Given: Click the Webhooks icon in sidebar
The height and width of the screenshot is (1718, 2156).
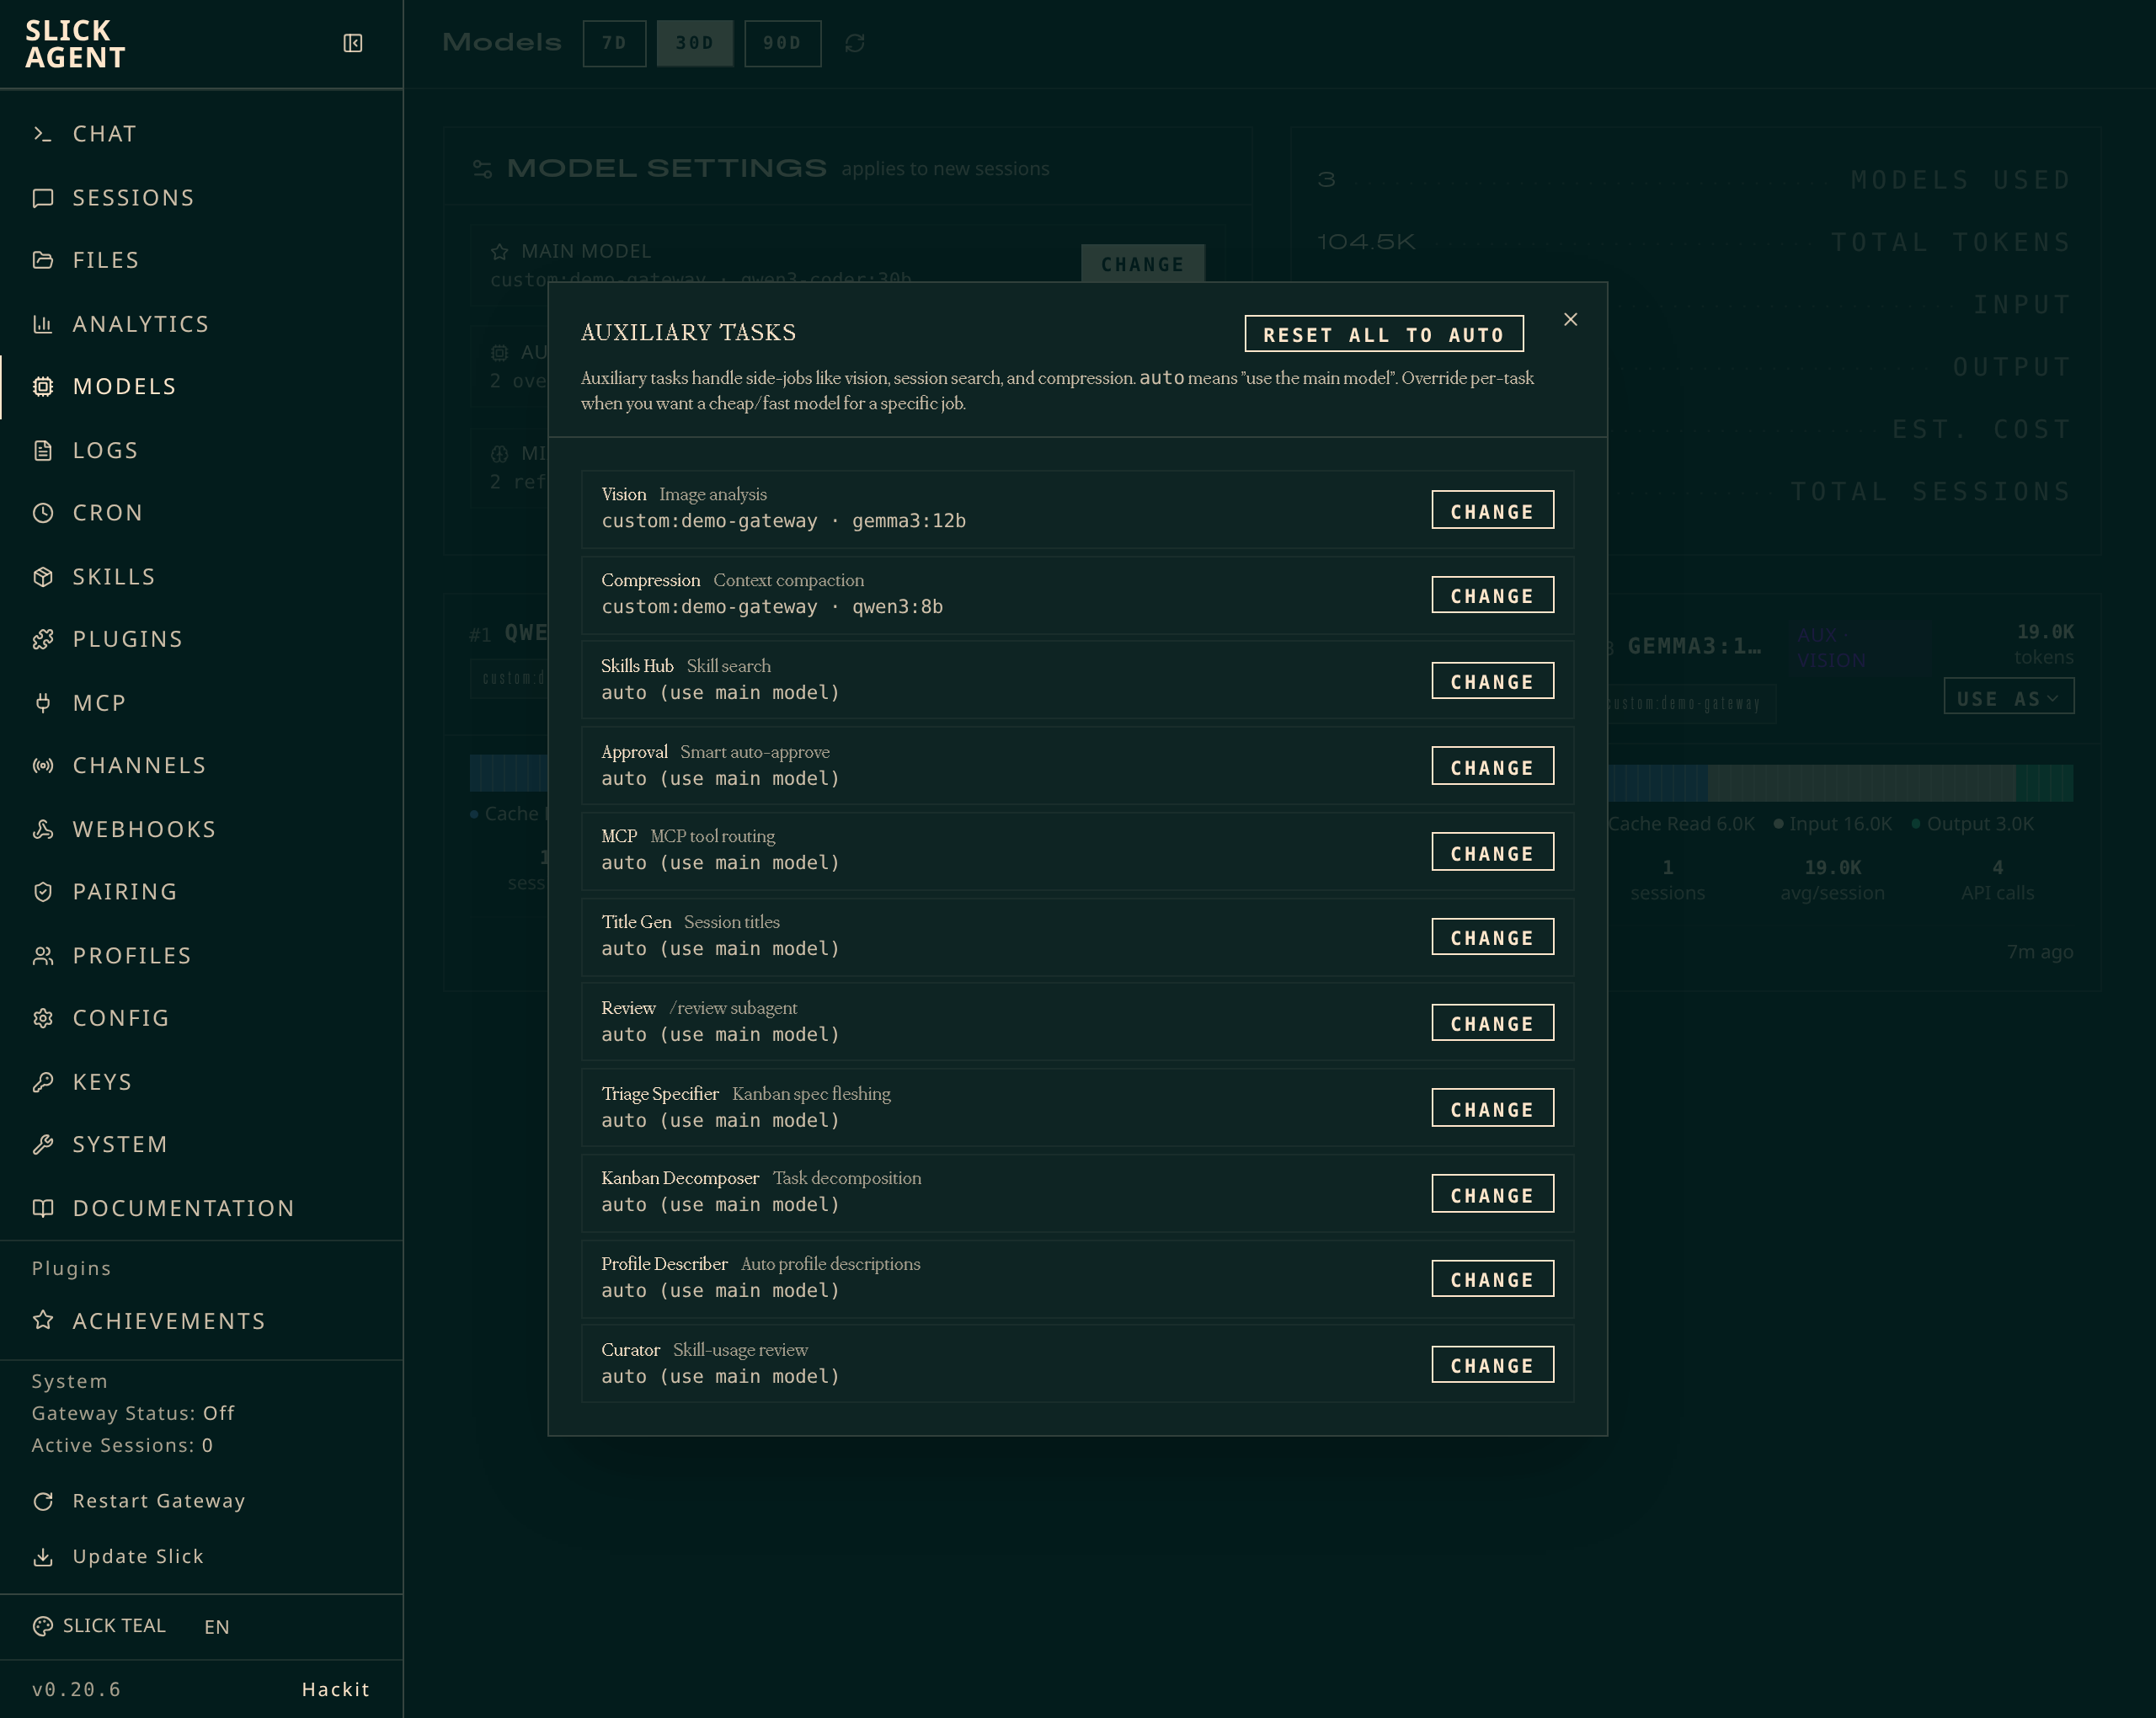Looking at the screenshot, I should (43, 829).
